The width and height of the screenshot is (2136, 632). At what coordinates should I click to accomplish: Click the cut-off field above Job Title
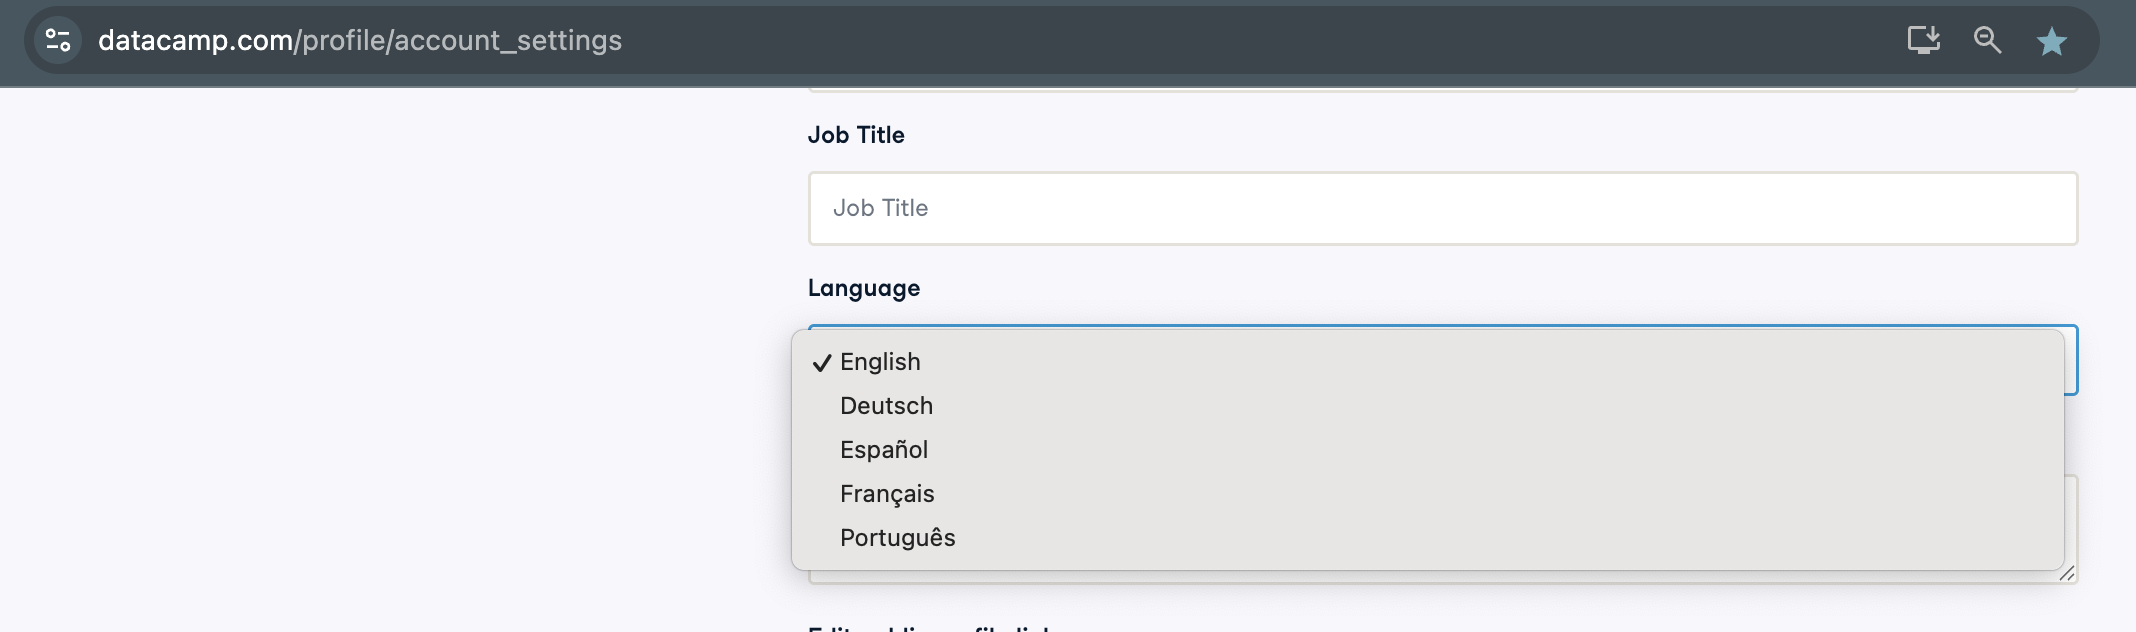click(x=1443, y=90)
